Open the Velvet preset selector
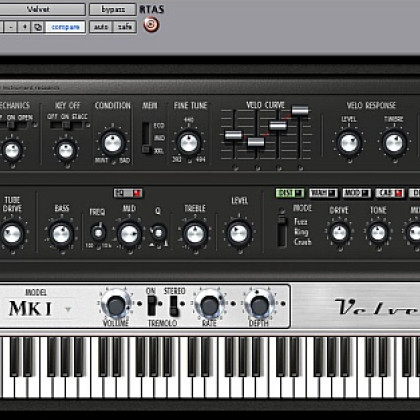 [42, 9]
